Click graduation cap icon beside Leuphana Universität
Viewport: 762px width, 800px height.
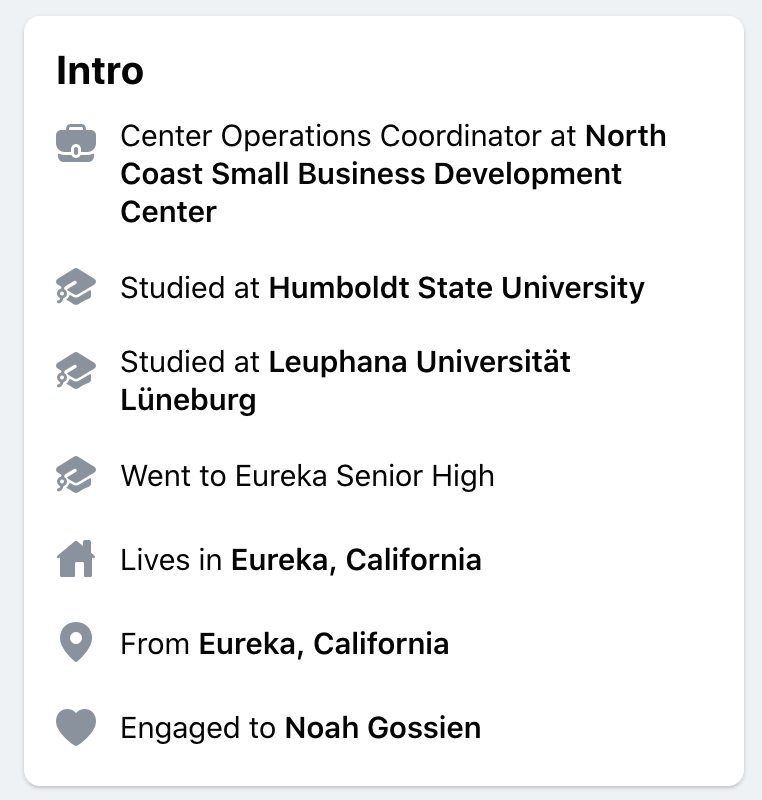(76, 370)
